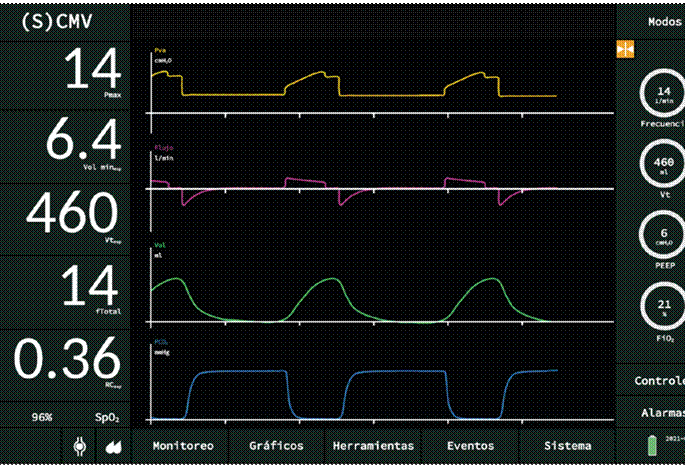Screen dimensions: 685x466
Task: Open the Gráficos tab
Action: click(276, 446)
